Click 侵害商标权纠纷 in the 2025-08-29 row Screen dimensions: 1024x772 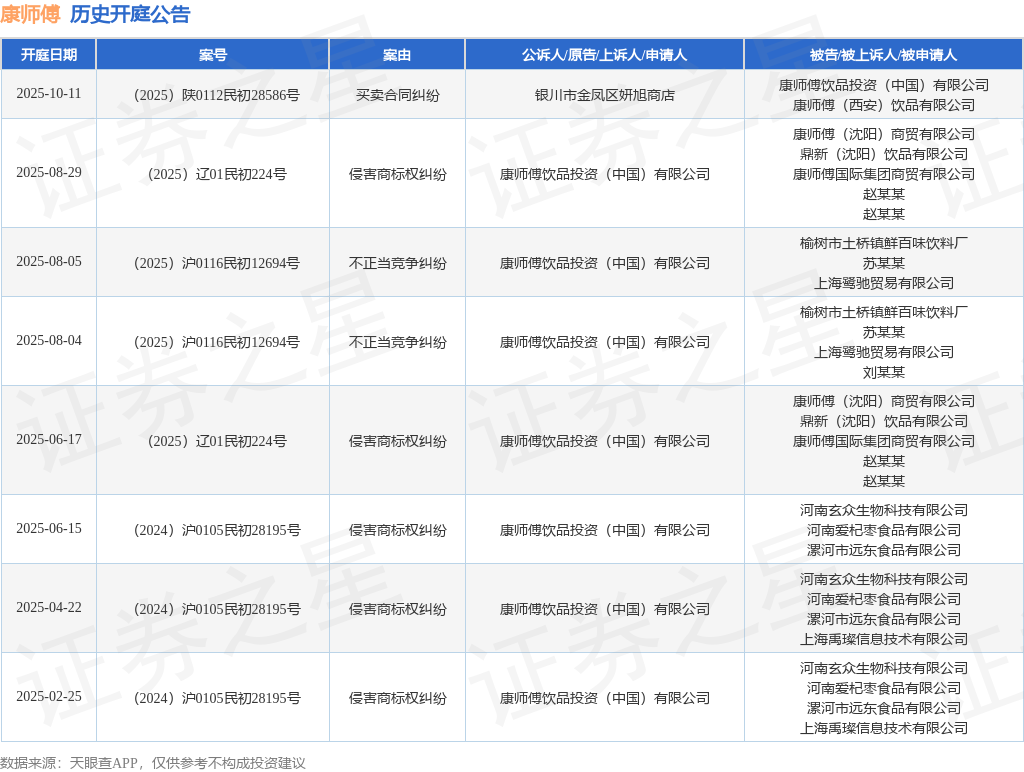coord(397,174)
